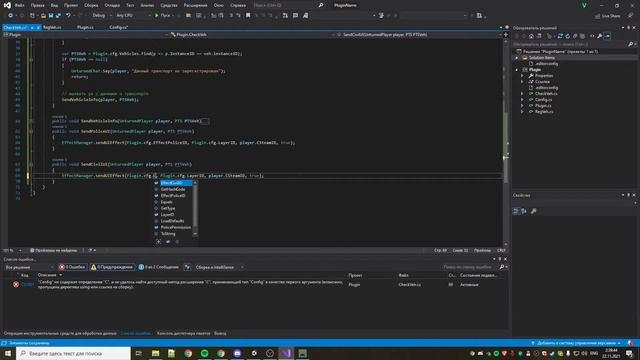The image size is (640, 360).
Task: Click the Solution Explorer search field
Action: pos(571,44)
